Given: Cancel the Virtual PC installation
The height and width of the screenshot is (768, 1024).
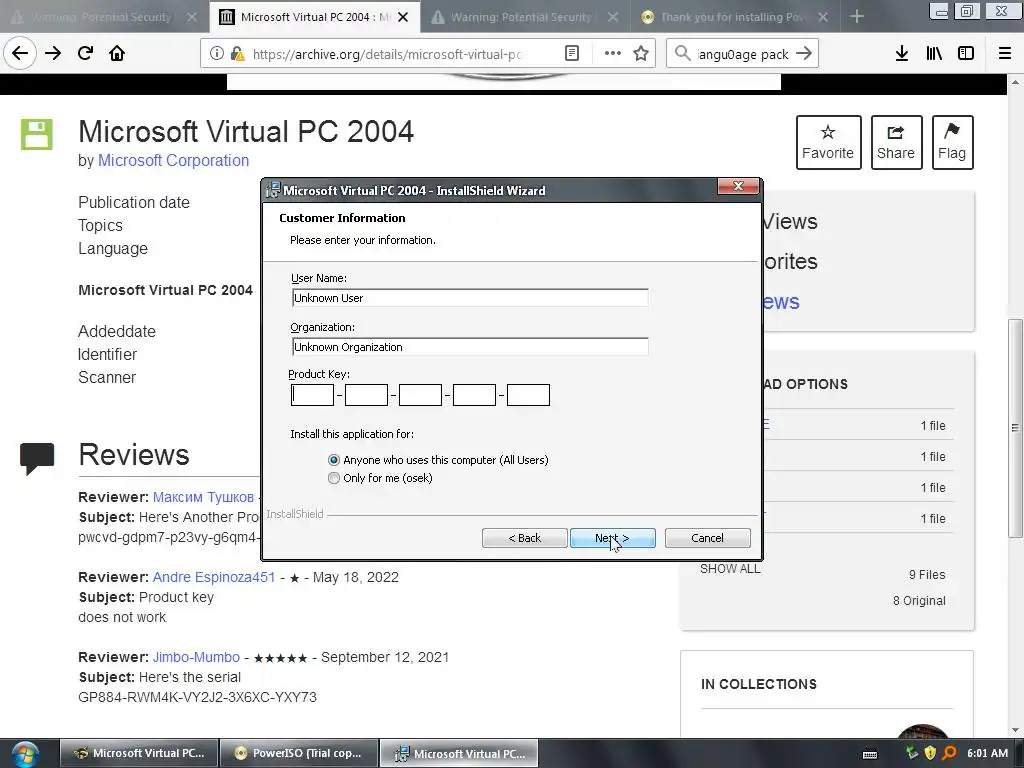Looking at the screenshot, I should [x=707, y=538].
